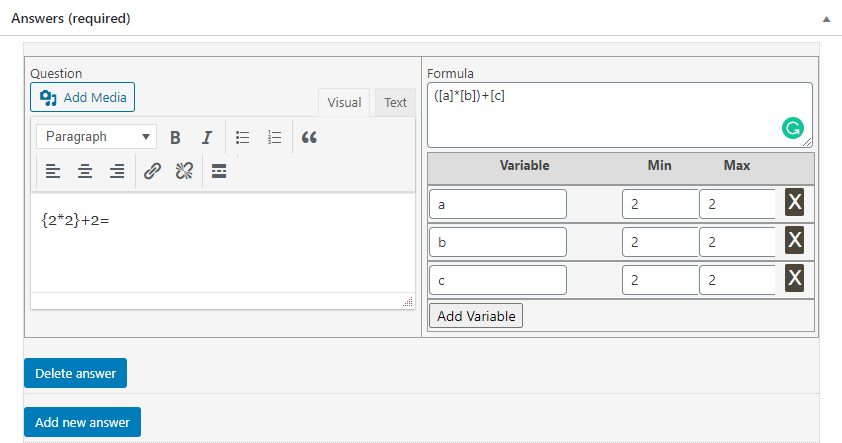Remove link using the unlink icon
This screenshot has height=443, width=842.
pos(184,171)
